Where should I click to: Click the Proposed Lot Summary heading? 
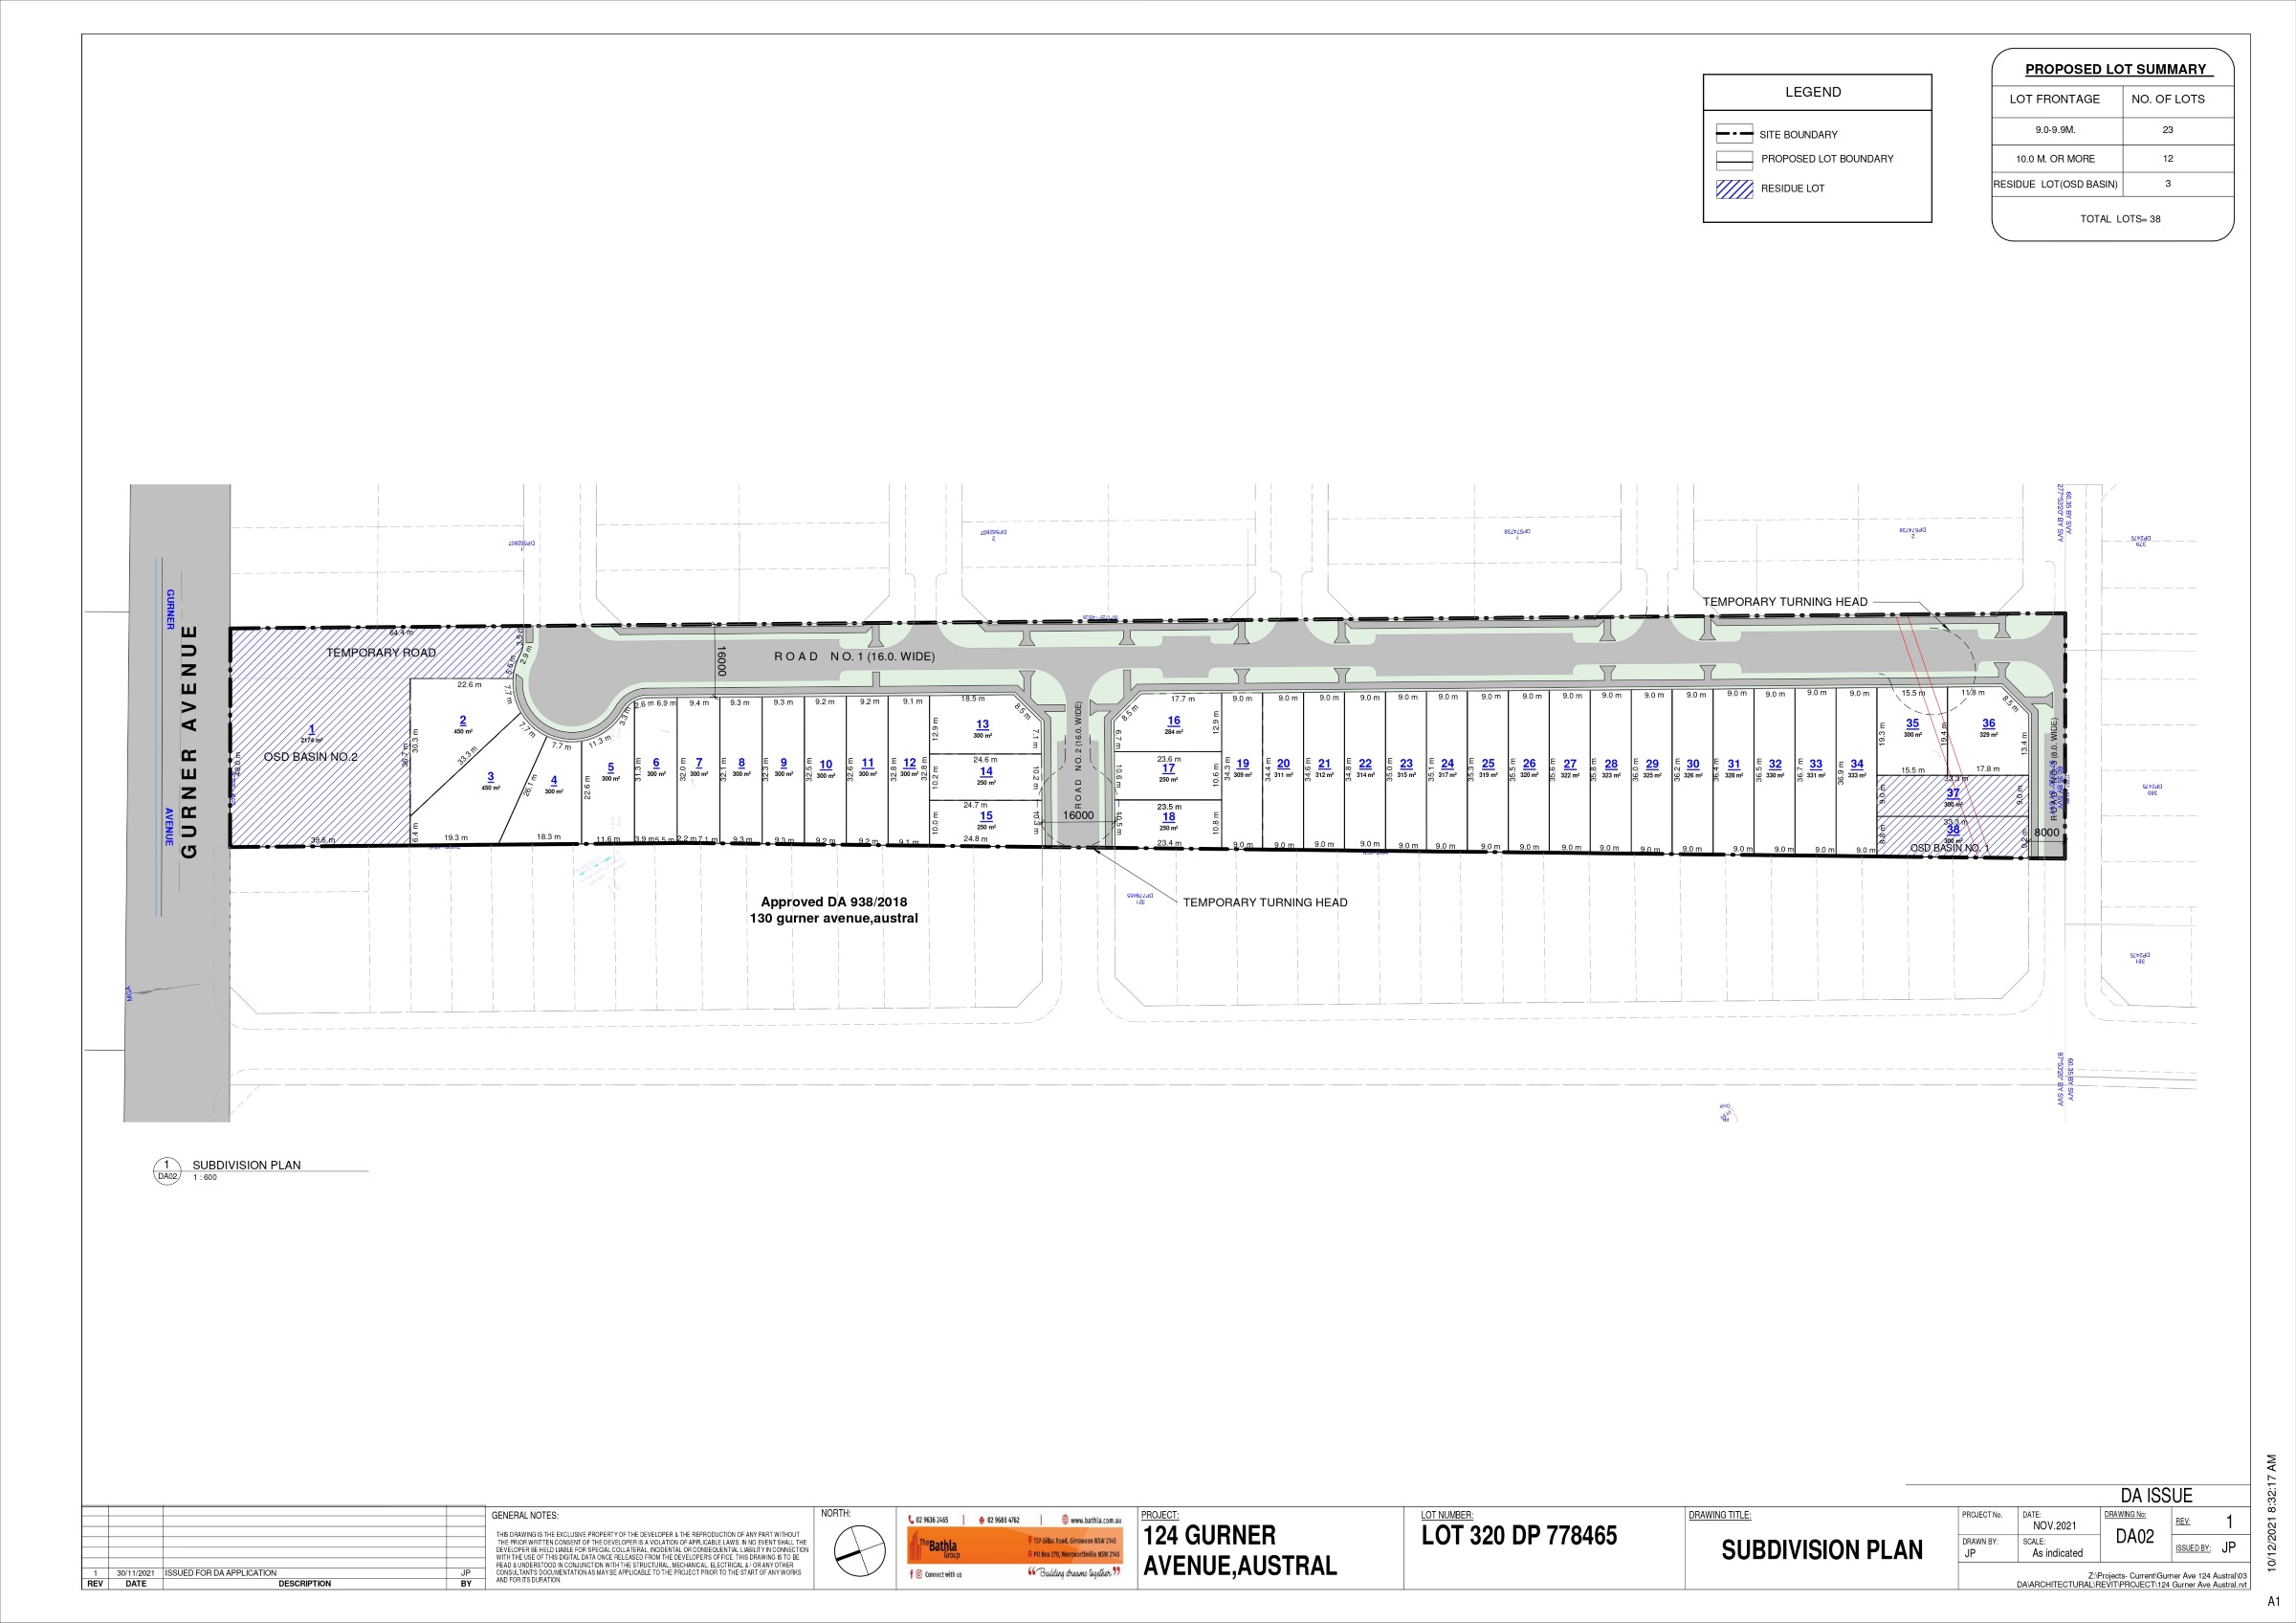pos(2115,69)
